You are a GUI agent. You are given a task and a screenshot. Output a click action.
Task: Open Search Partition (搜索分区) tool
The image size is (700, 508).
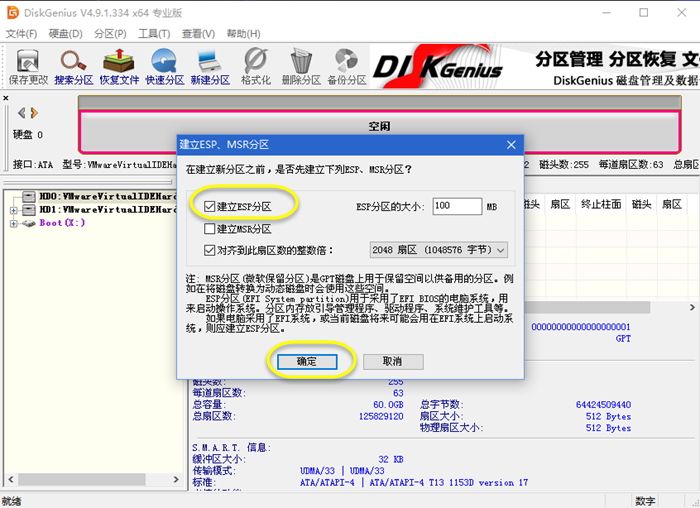tap(74, 67)
